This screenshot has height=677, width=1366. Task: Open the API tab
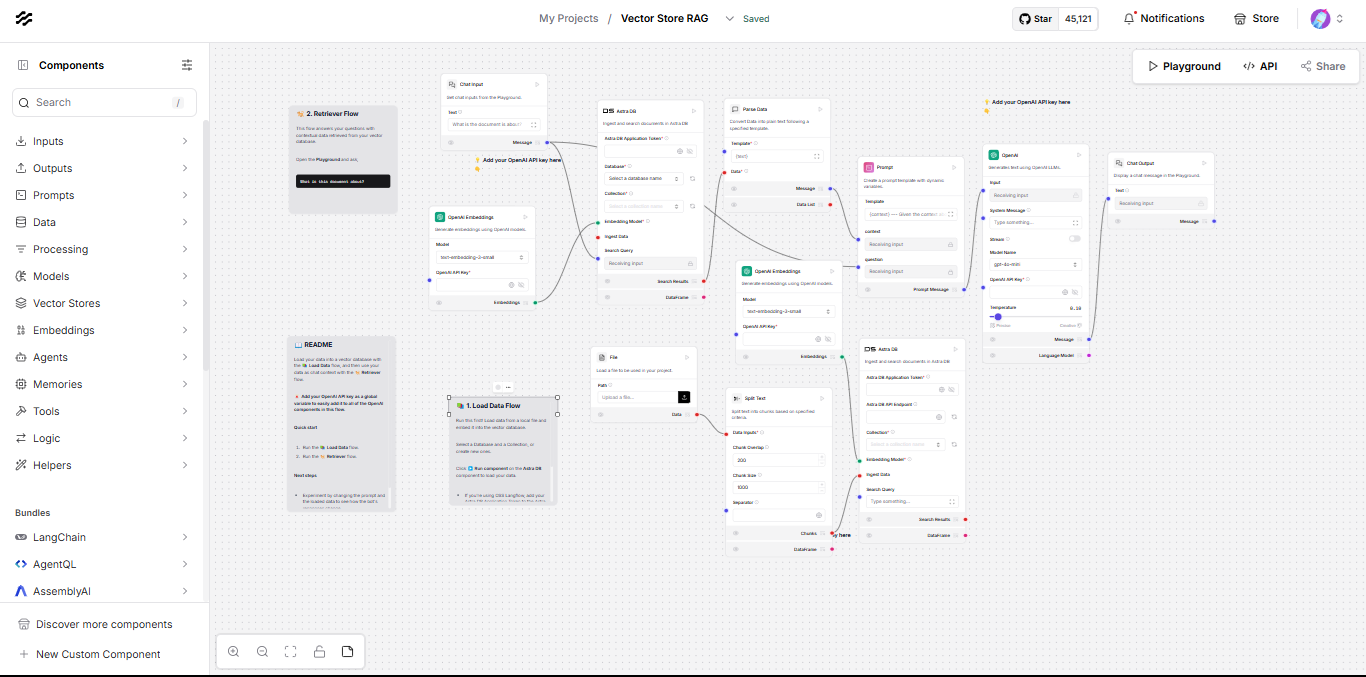[1260, 66]
